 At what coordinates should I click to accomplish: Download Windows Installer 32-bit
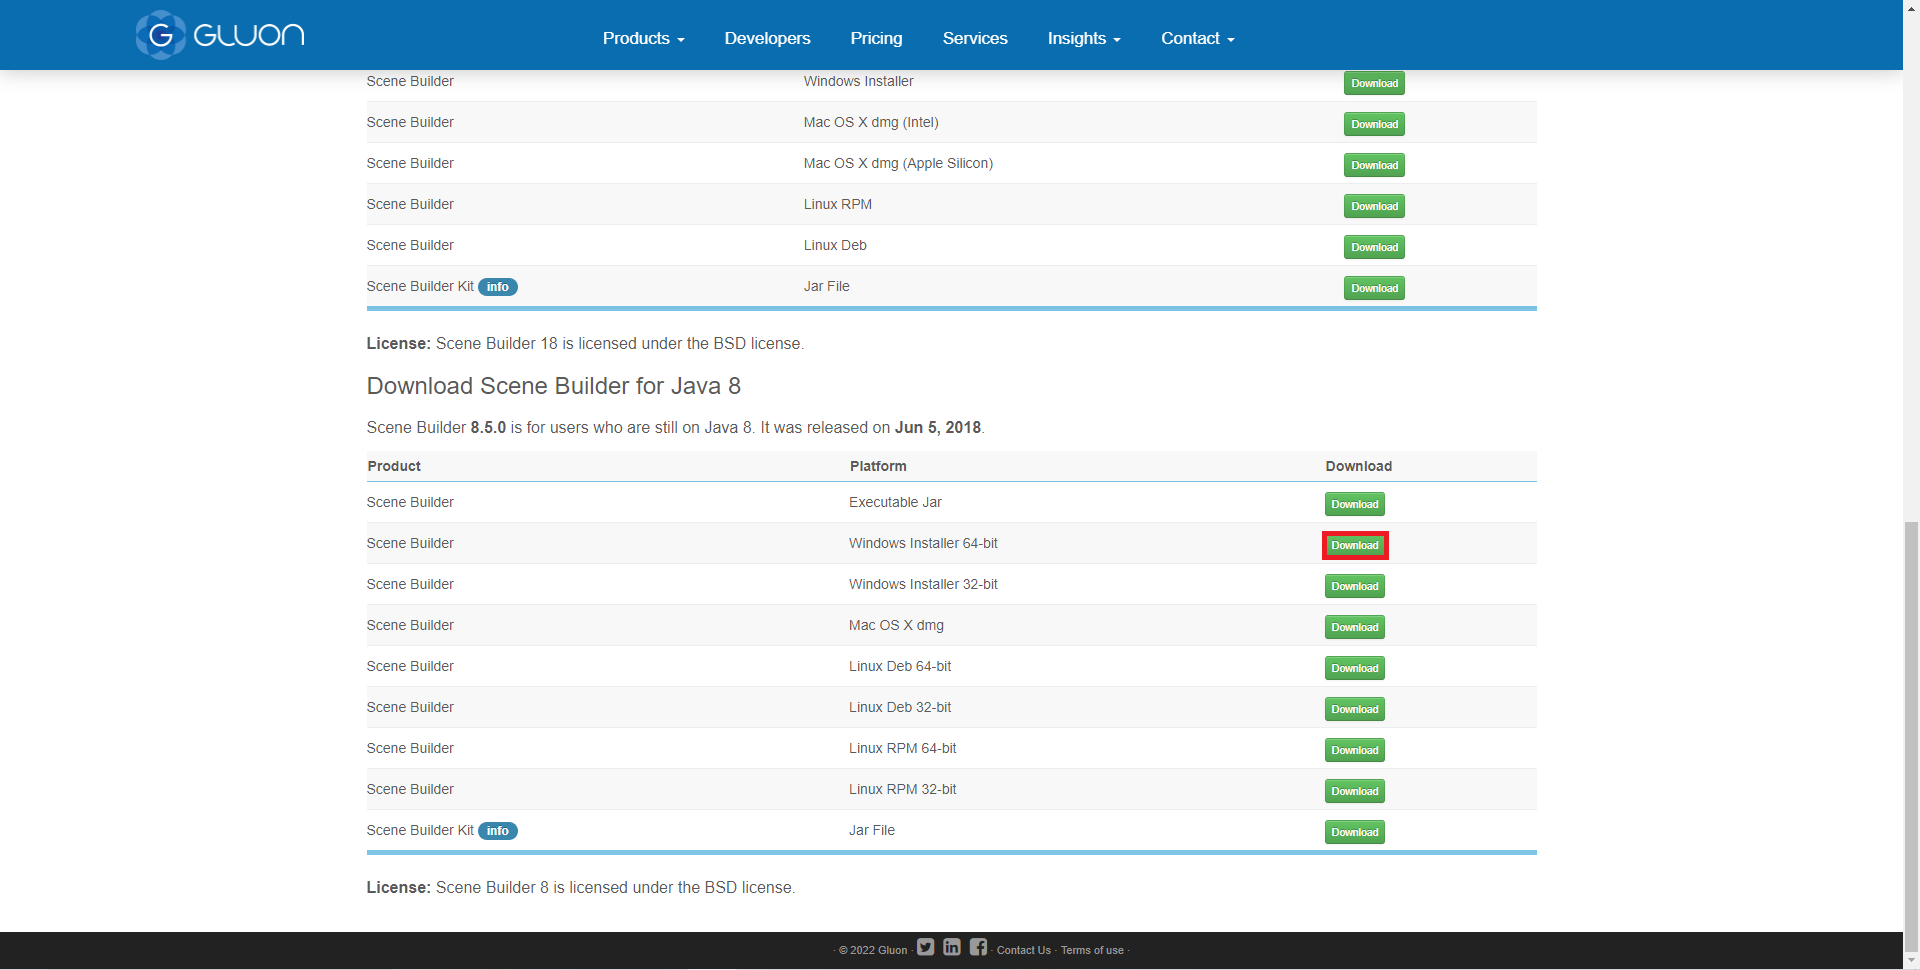coord(1355,586)
